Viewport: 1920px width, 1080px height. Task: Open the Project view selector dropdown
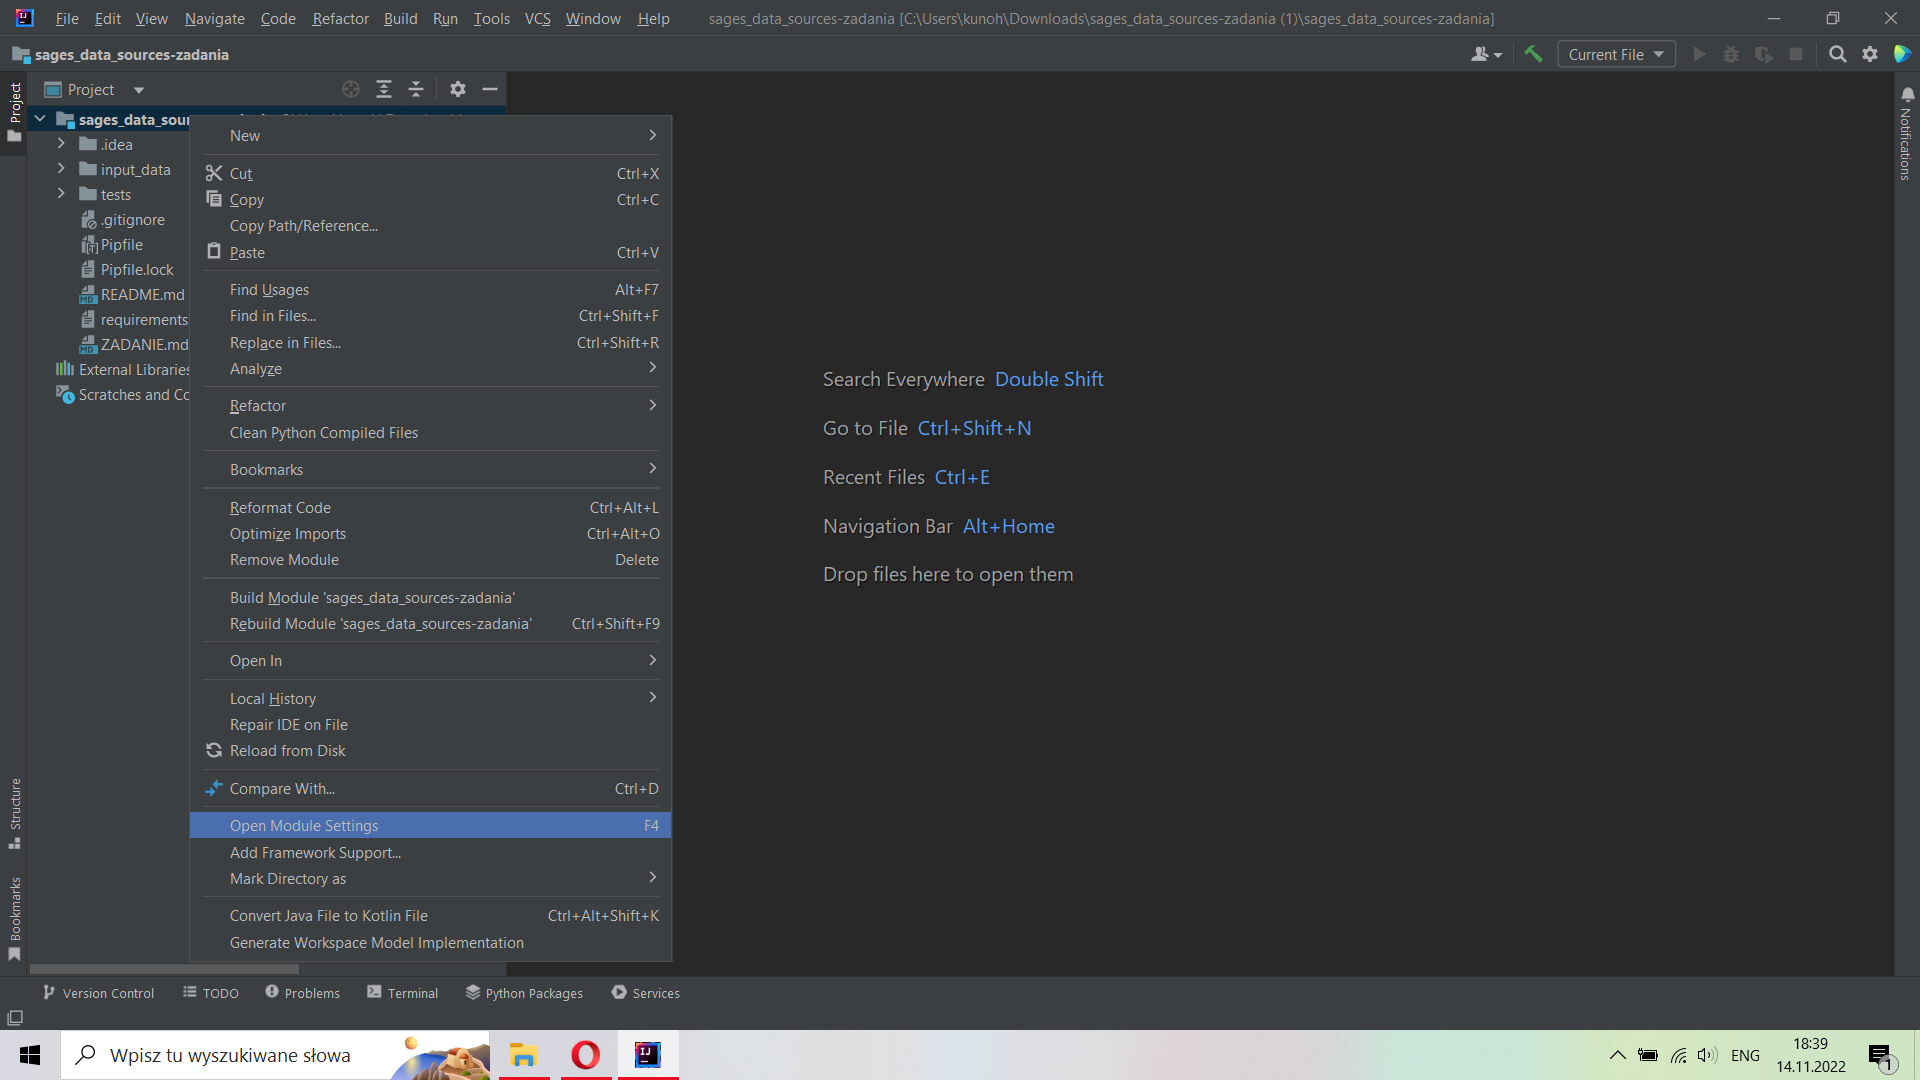[138, 90]
